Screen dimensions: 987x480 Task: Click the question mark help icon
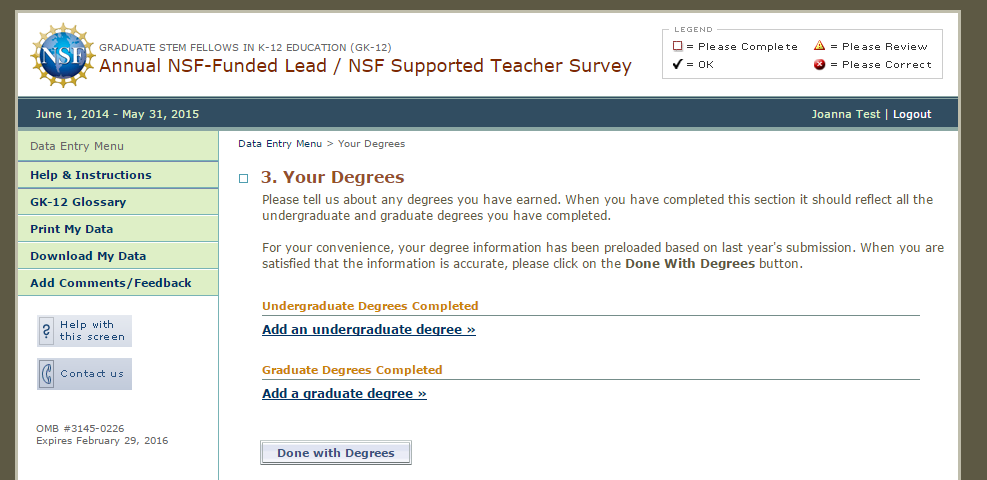pyautogui.click(x=47, y=331)
